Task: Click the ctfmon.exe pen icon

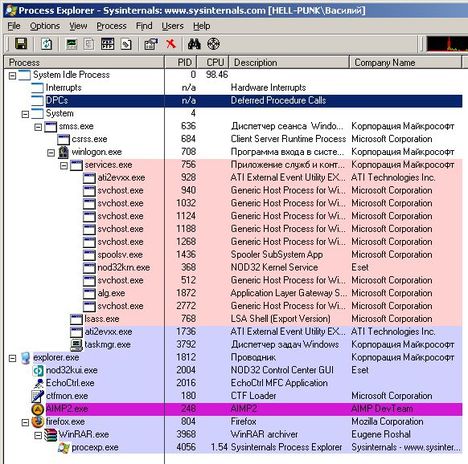Action: pyautogui.click(x=38, y=396)
